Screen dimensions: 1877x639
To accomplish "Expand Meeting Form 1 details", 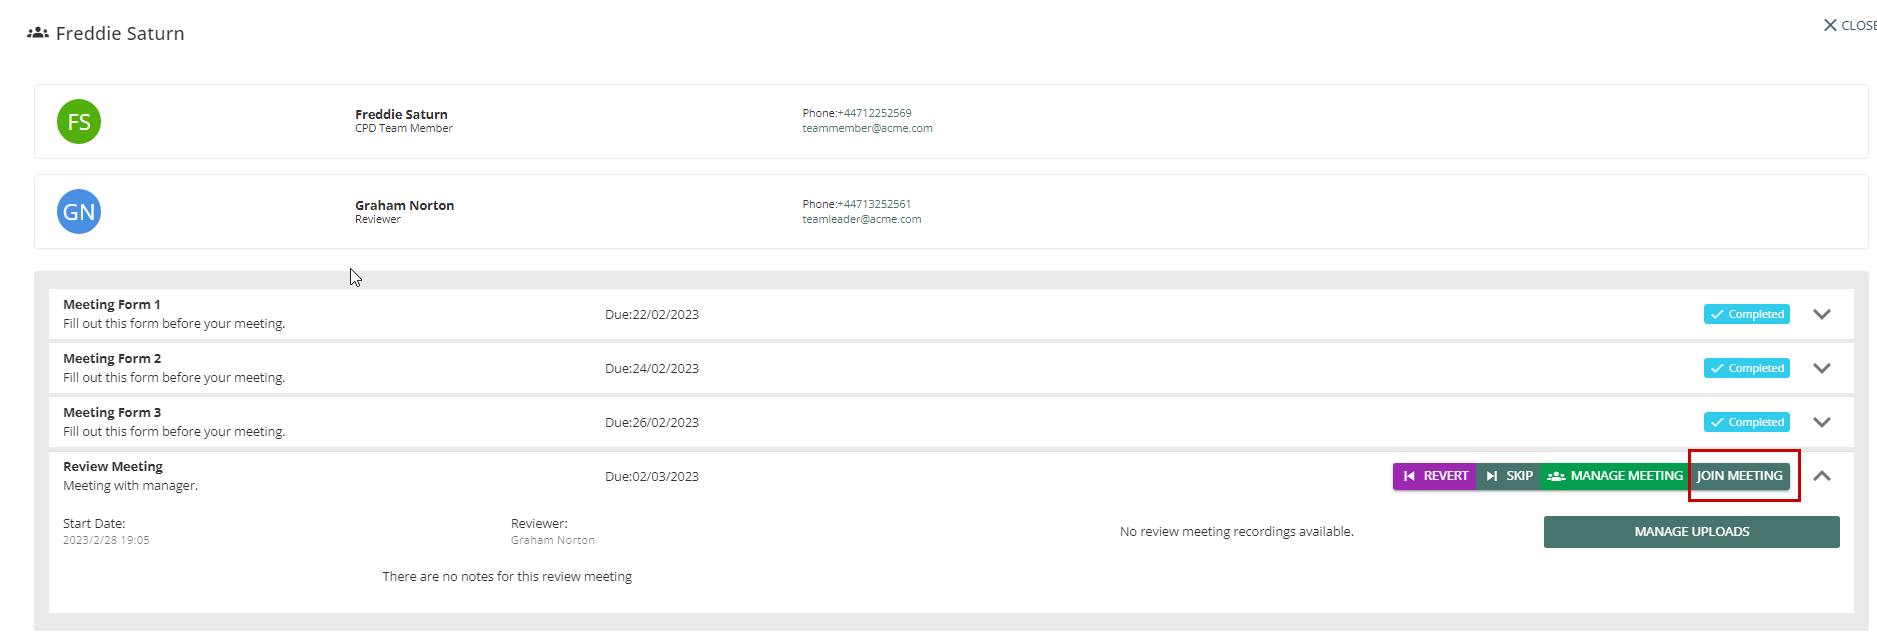I will tap(1822, 314).
